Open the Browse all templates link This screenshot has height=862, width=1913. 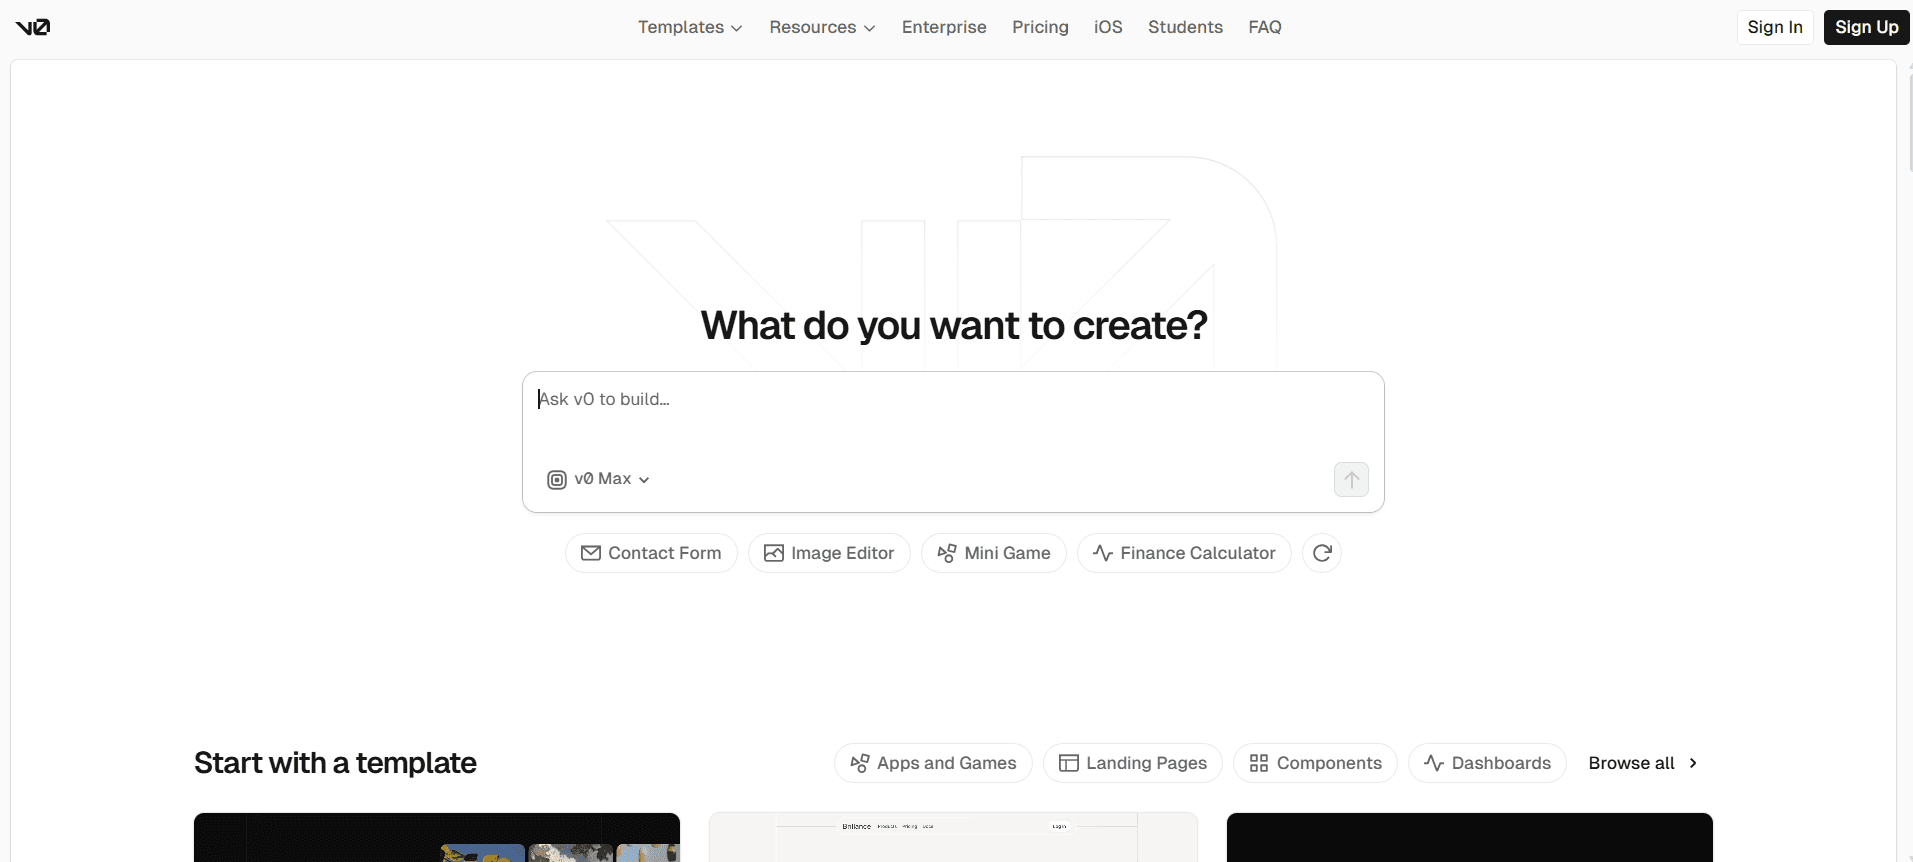[1643, 763]
